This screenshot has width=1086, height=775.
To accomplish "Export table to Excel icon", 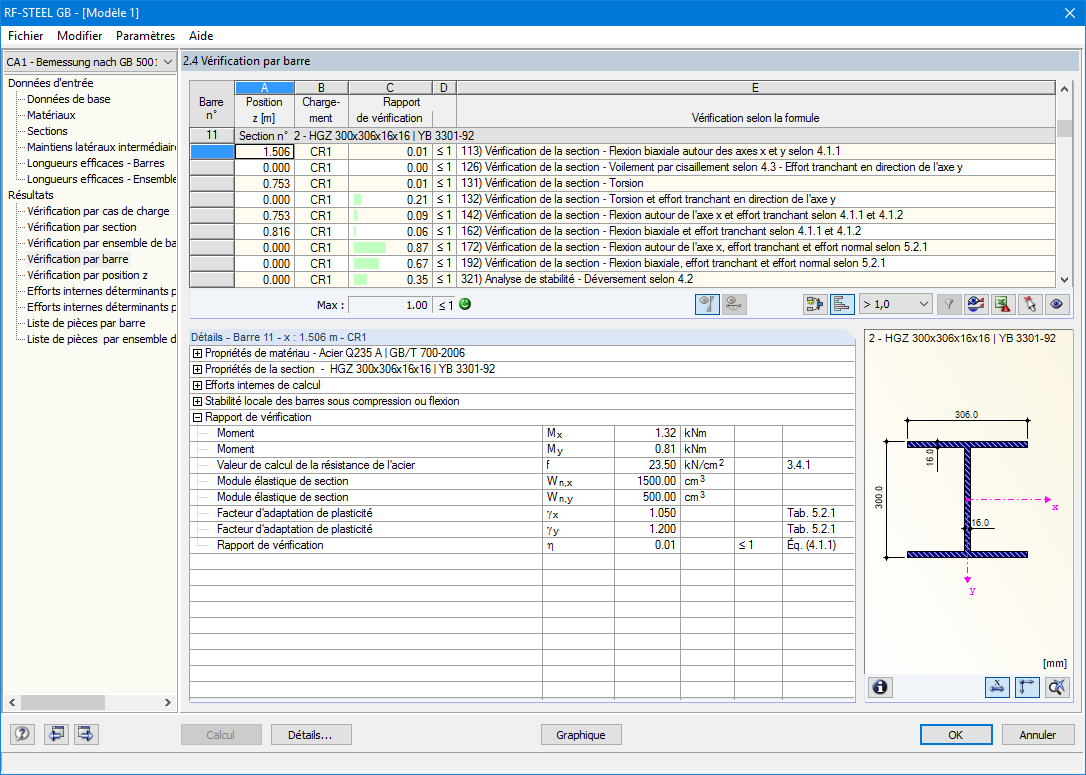I will click(x=1003, y=304).
